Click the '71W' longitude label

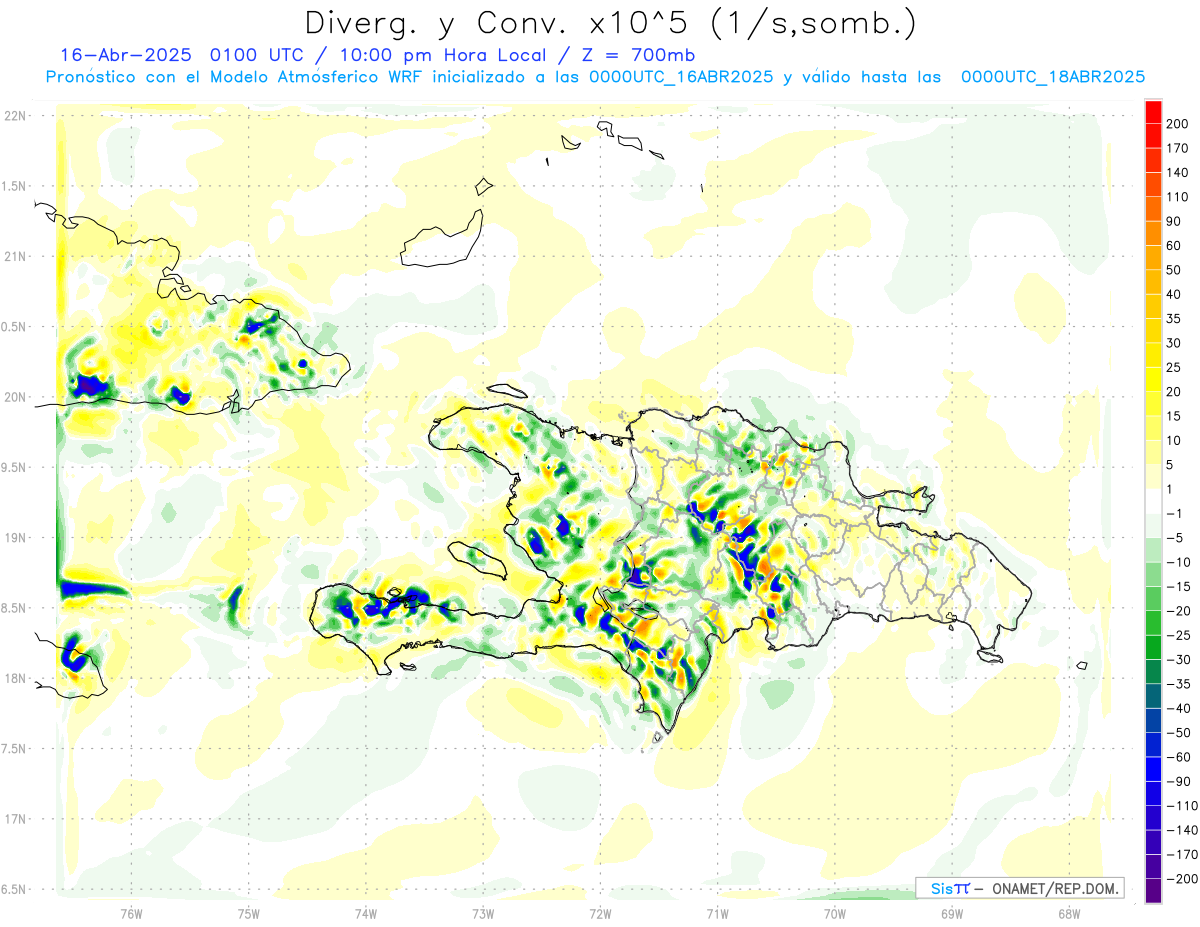(x=717, y=914)
